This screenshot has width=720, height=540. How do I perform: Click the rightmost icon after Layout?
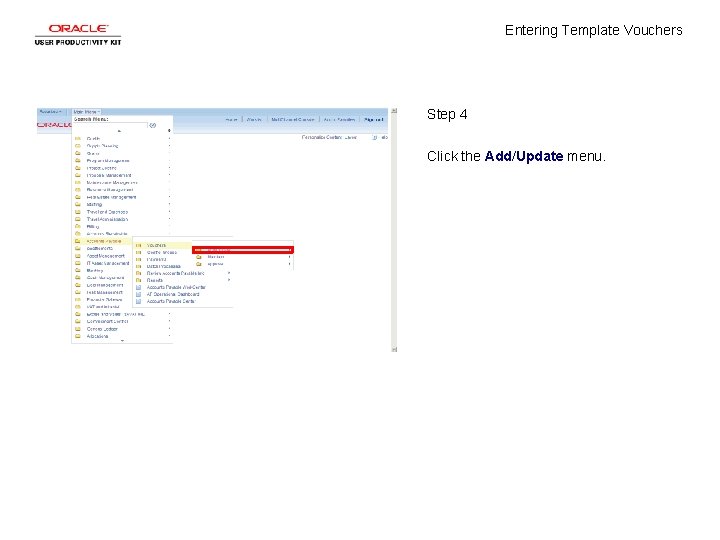(x=385, y=137)
